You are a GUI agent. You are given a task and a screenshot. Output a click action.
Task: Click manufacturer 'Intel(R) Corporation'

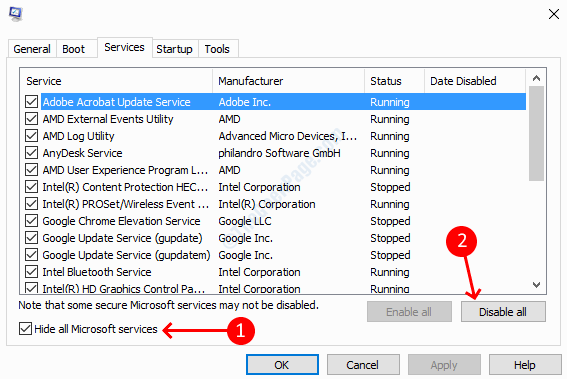[x=267, y=204]
